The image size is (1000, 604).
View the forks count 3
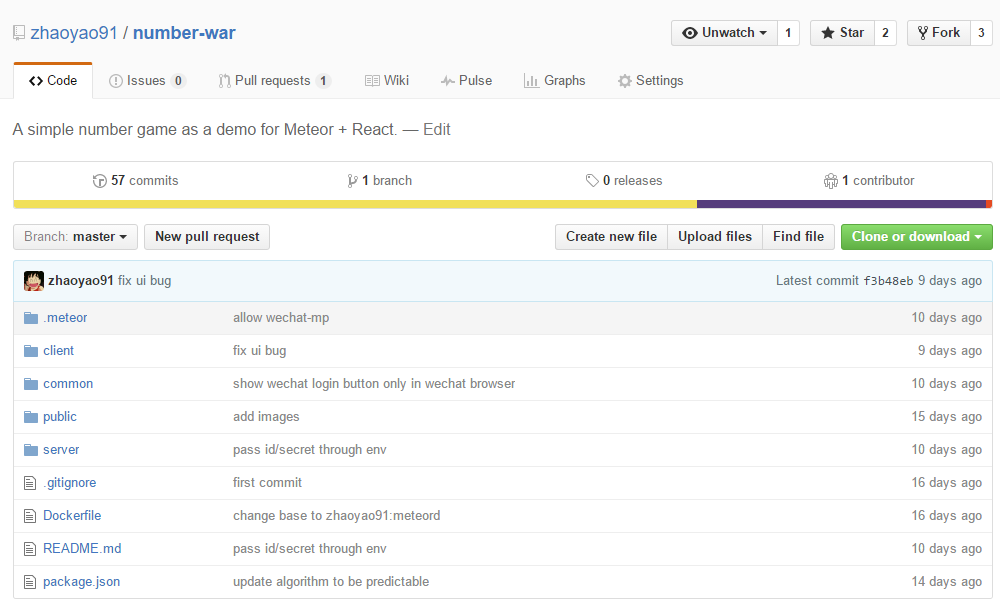coord(982,33)
